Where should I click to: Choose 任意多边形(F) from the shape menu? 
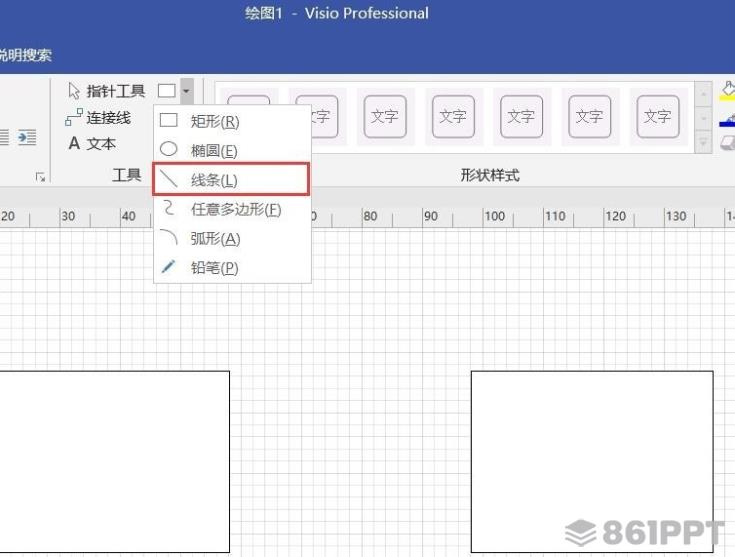tap(232, 209)
